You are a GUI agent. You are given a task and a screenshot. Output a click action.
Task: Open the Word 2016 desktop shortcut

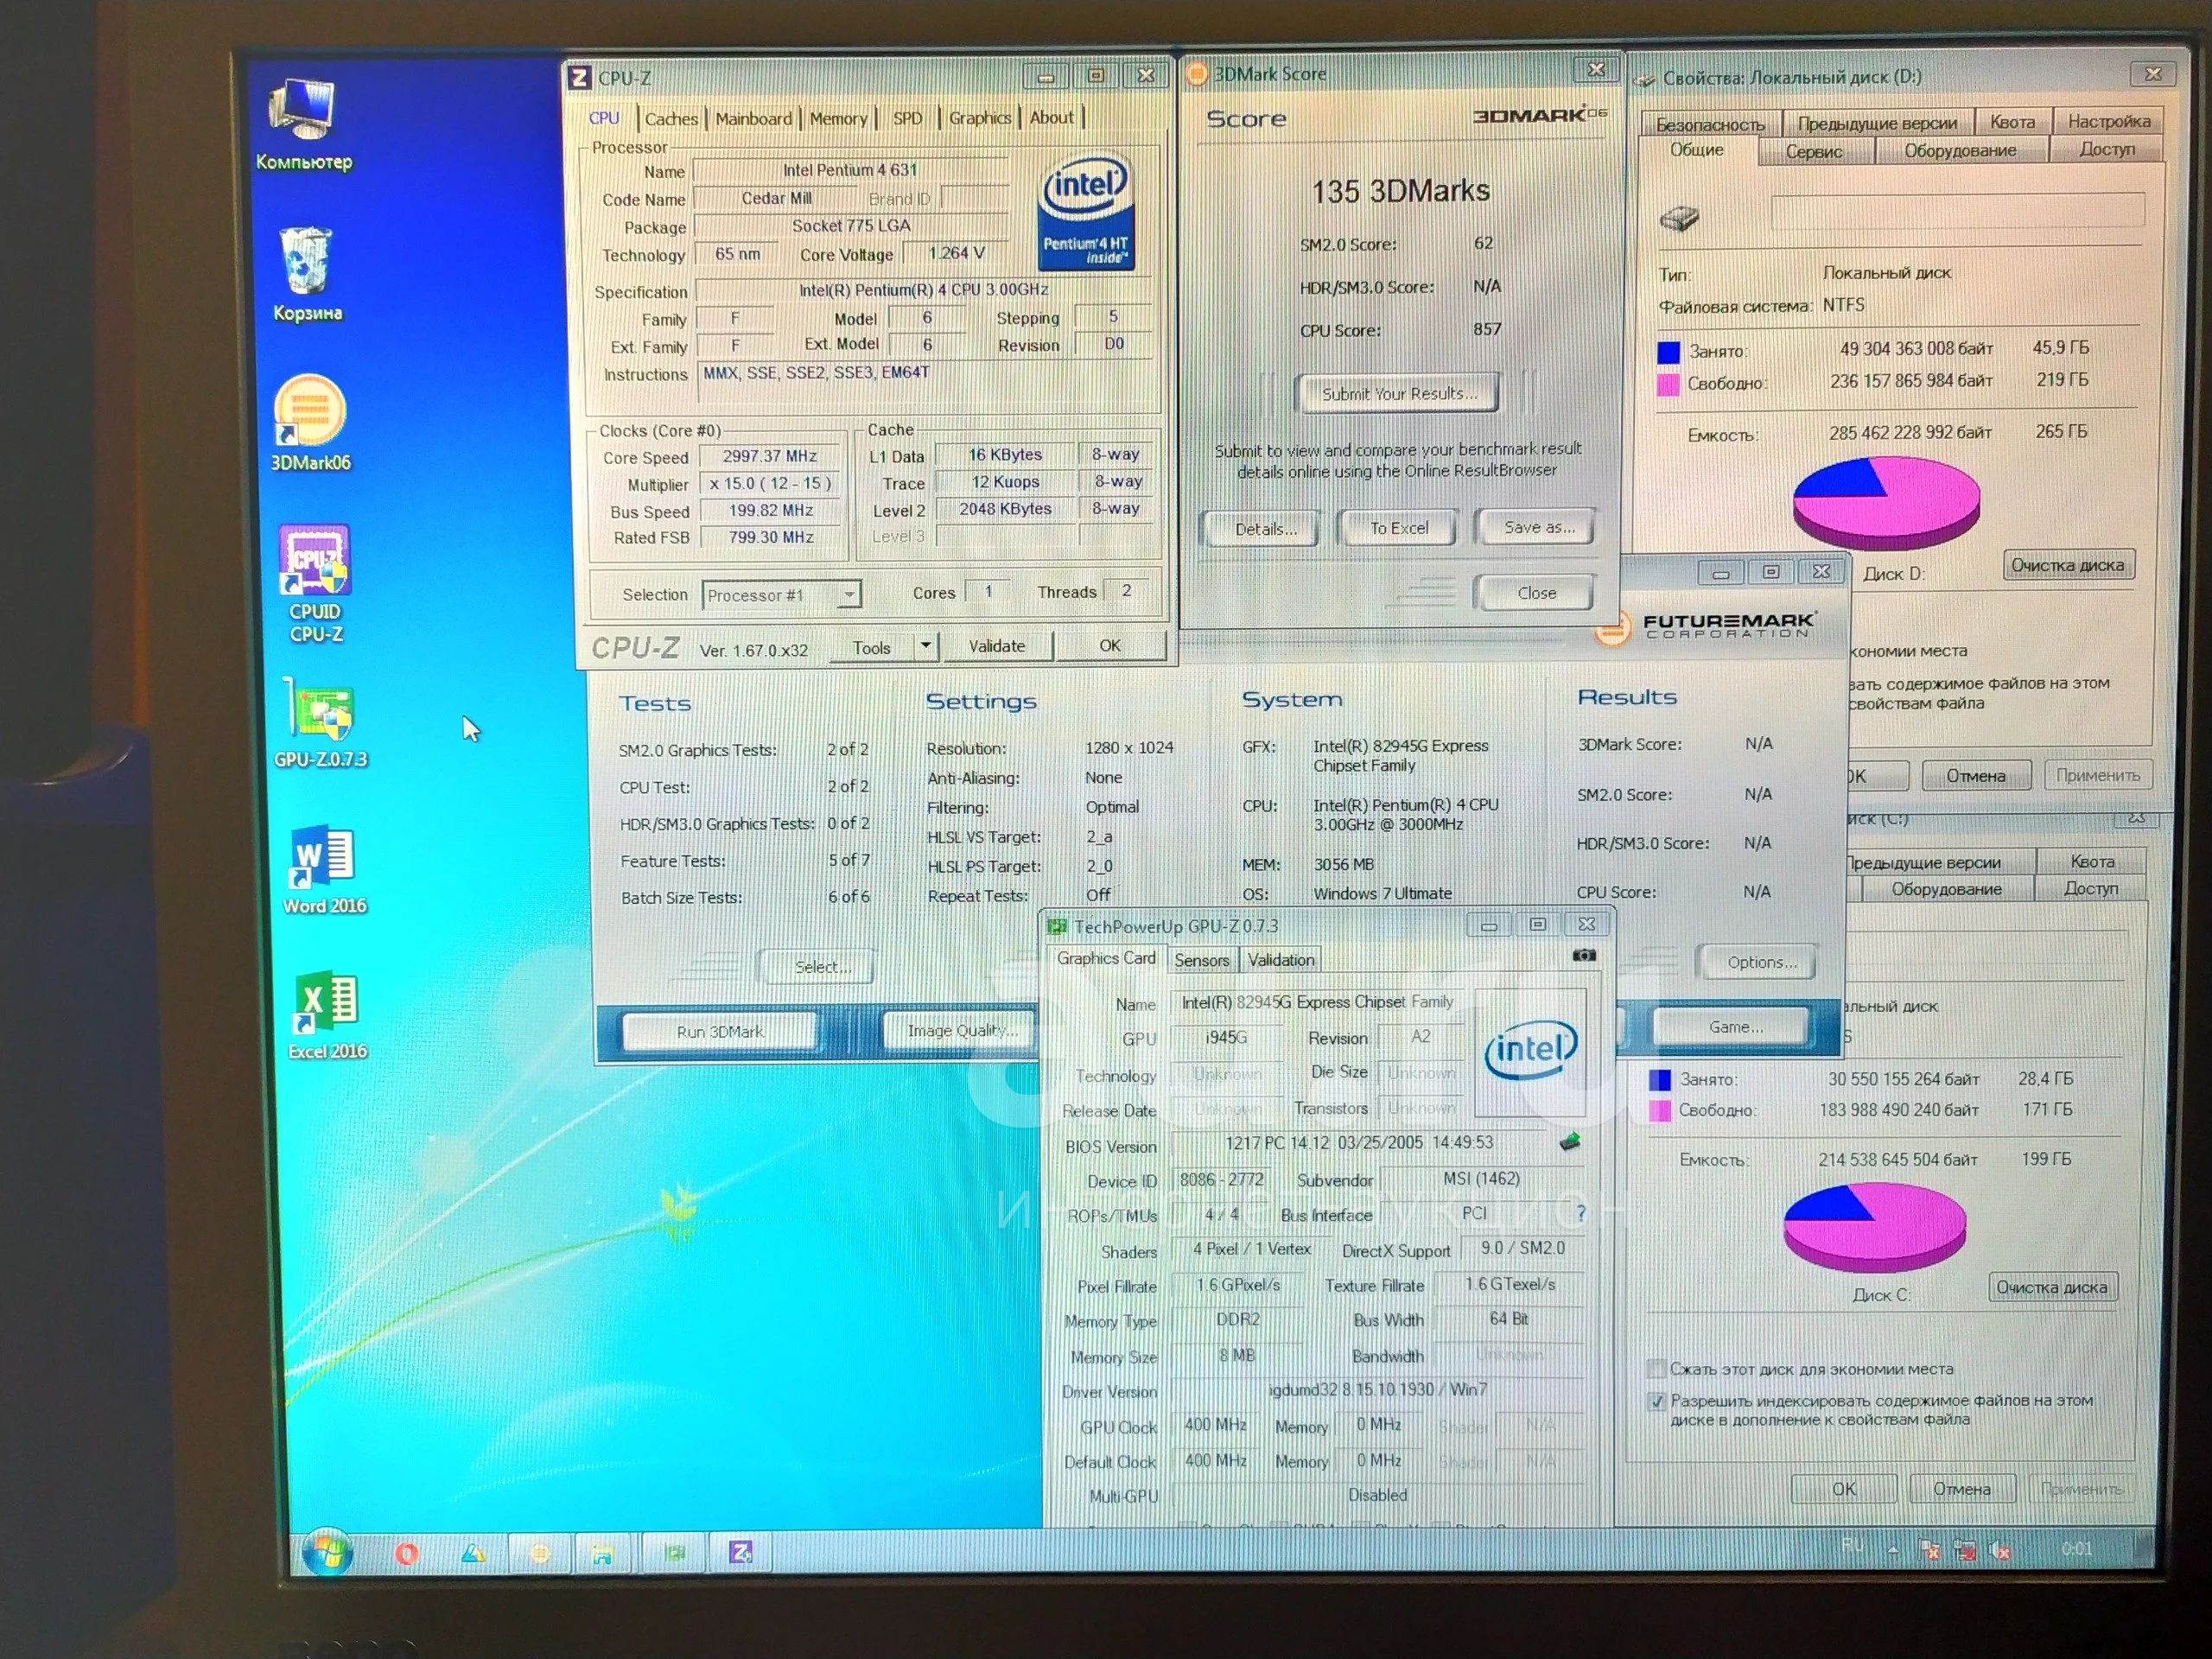coord(324,870)
